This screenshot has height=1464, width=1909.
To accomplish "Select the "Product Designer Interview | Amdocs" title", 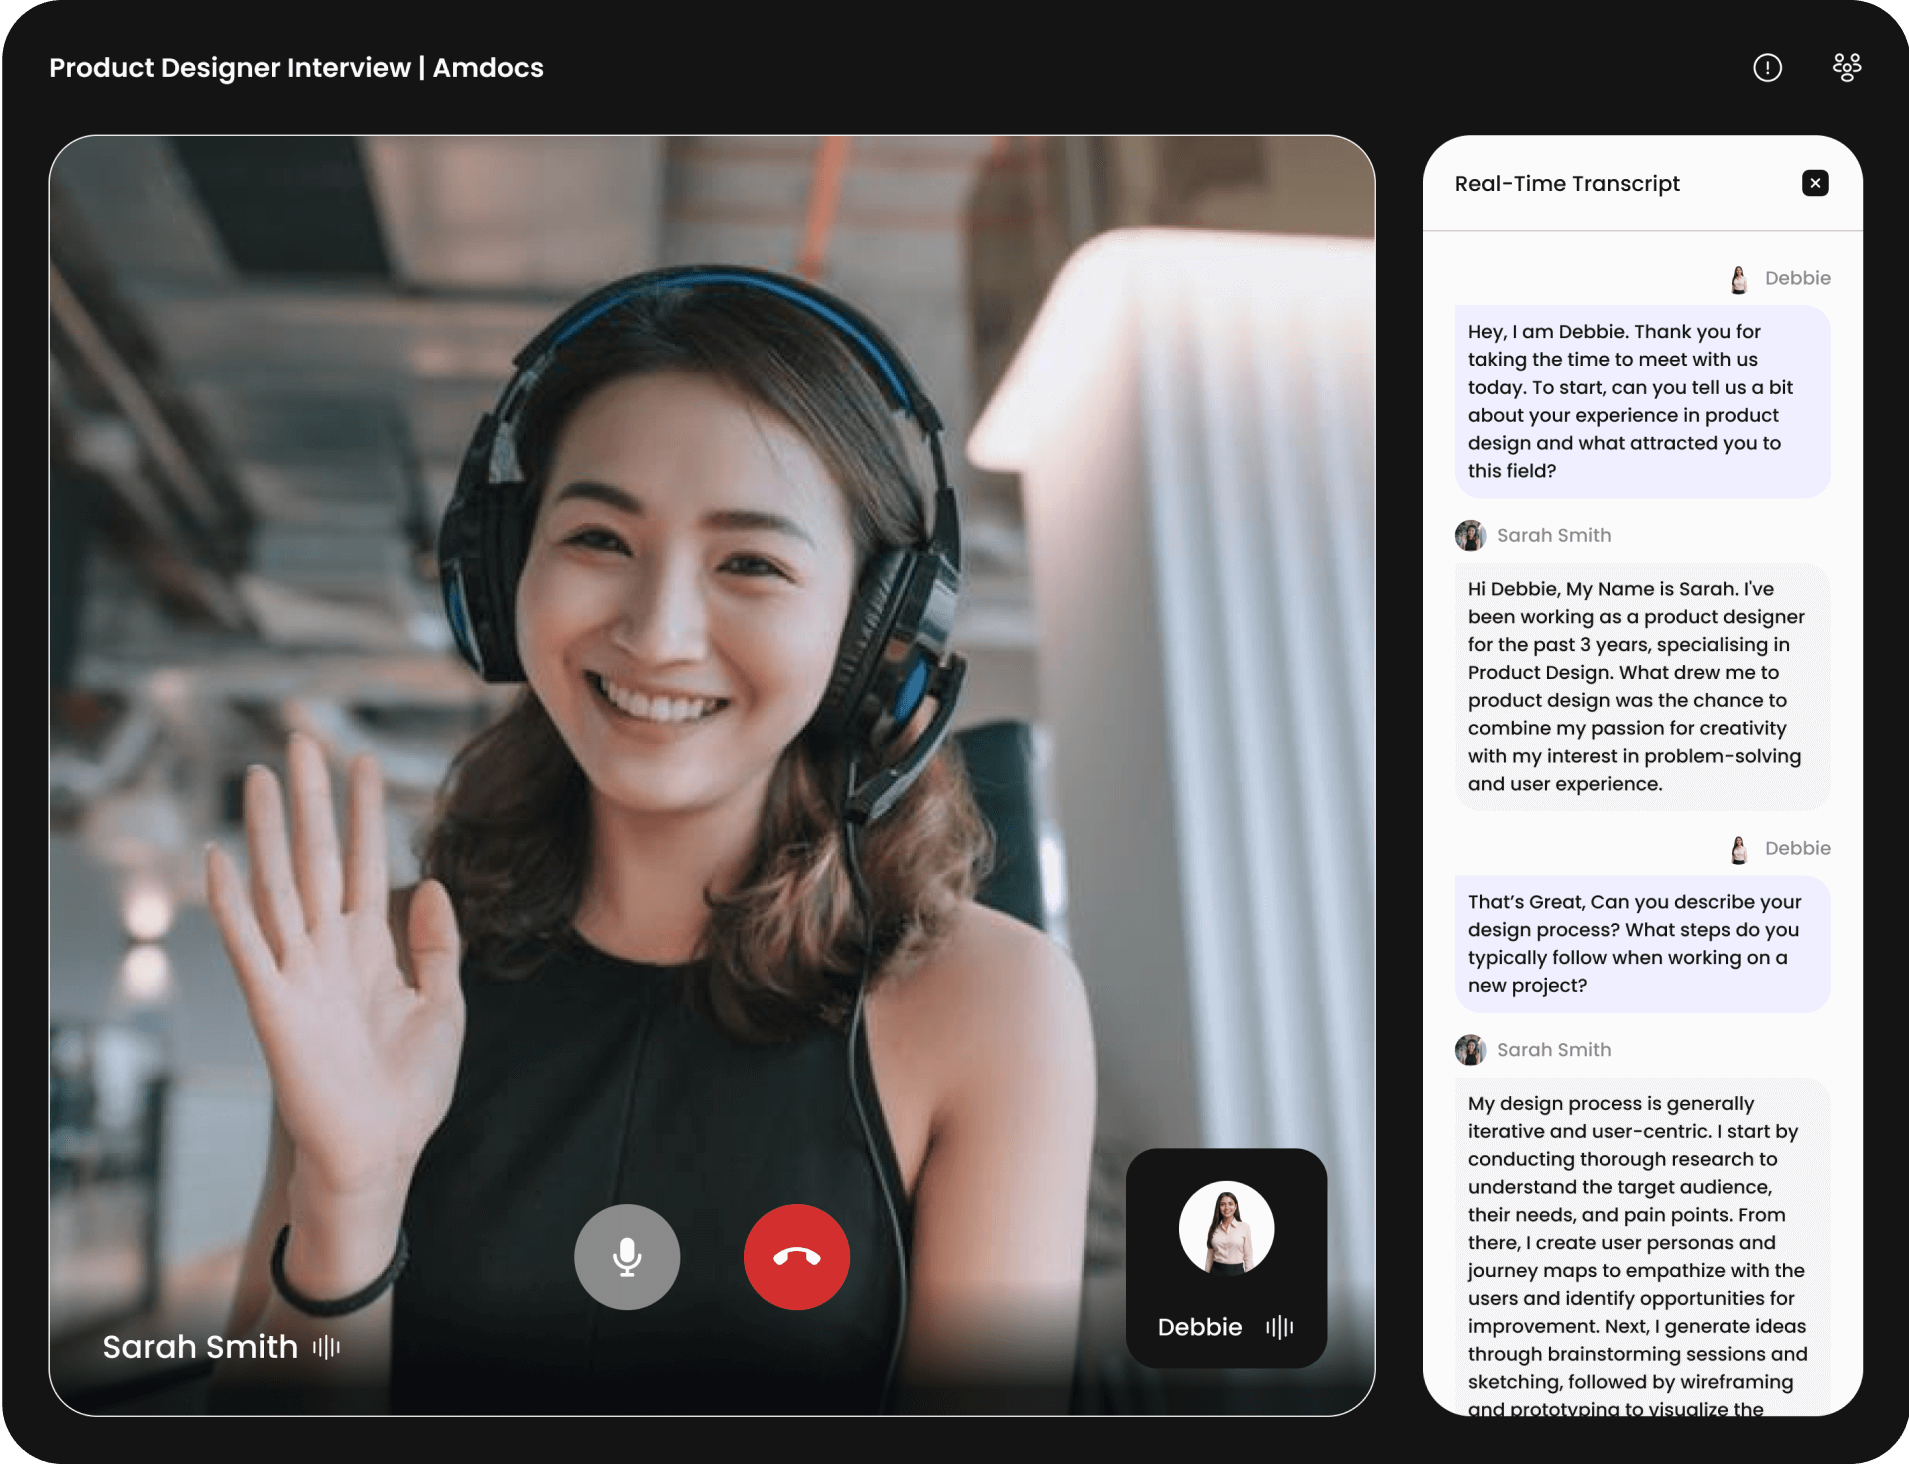I will (x=296, y=68).
